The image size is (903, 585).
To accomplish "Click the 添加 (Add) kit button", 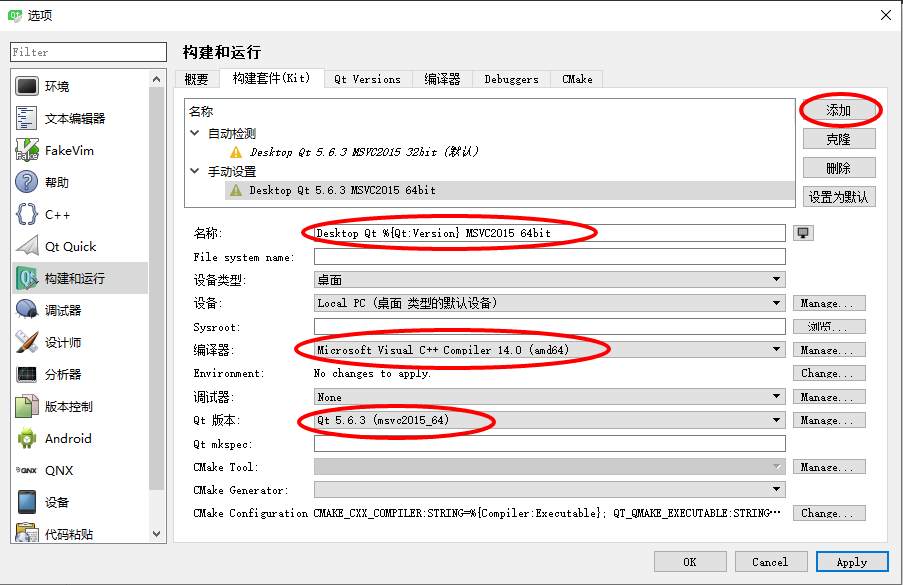I will 839,110.
